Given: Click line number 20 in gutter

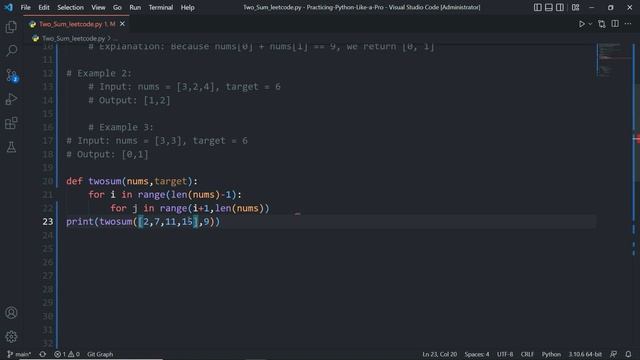Looking at the screenshot, I should click(x=47, y=181).
